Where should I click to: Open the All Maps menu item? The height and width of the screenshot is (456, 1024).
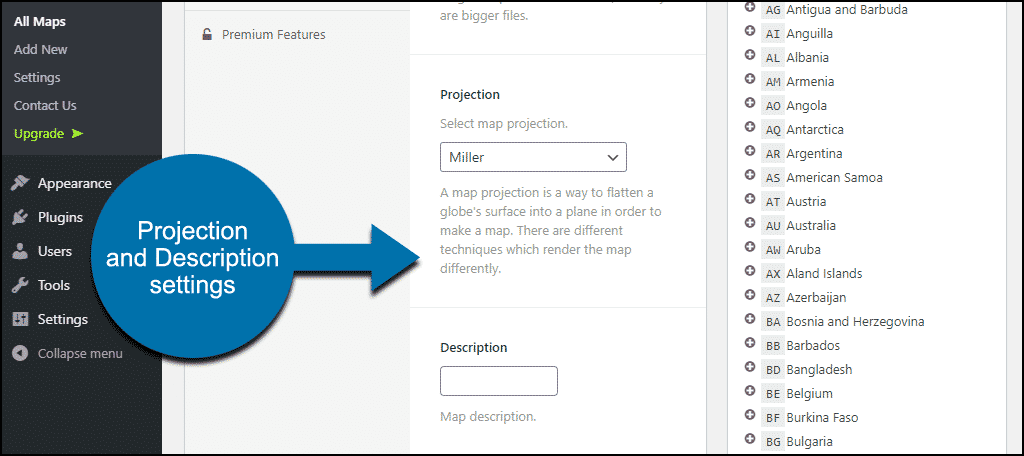click(40, 22)
